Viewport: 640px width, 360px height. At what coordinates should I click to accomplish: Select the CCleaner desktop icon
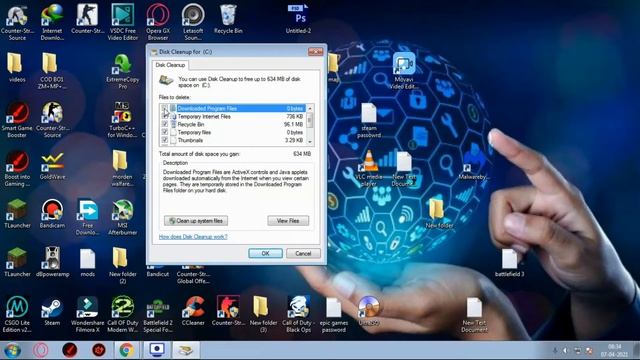coord(193,311)
